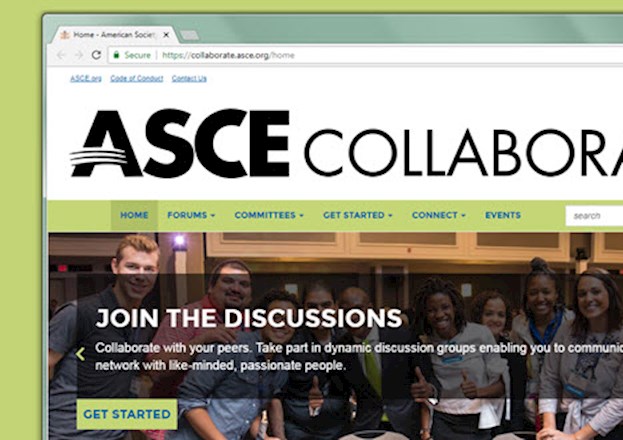Viewport: 623px width, 440px height.
Task: Click the browser forward arrow
Action: click(x=79, y=55)
